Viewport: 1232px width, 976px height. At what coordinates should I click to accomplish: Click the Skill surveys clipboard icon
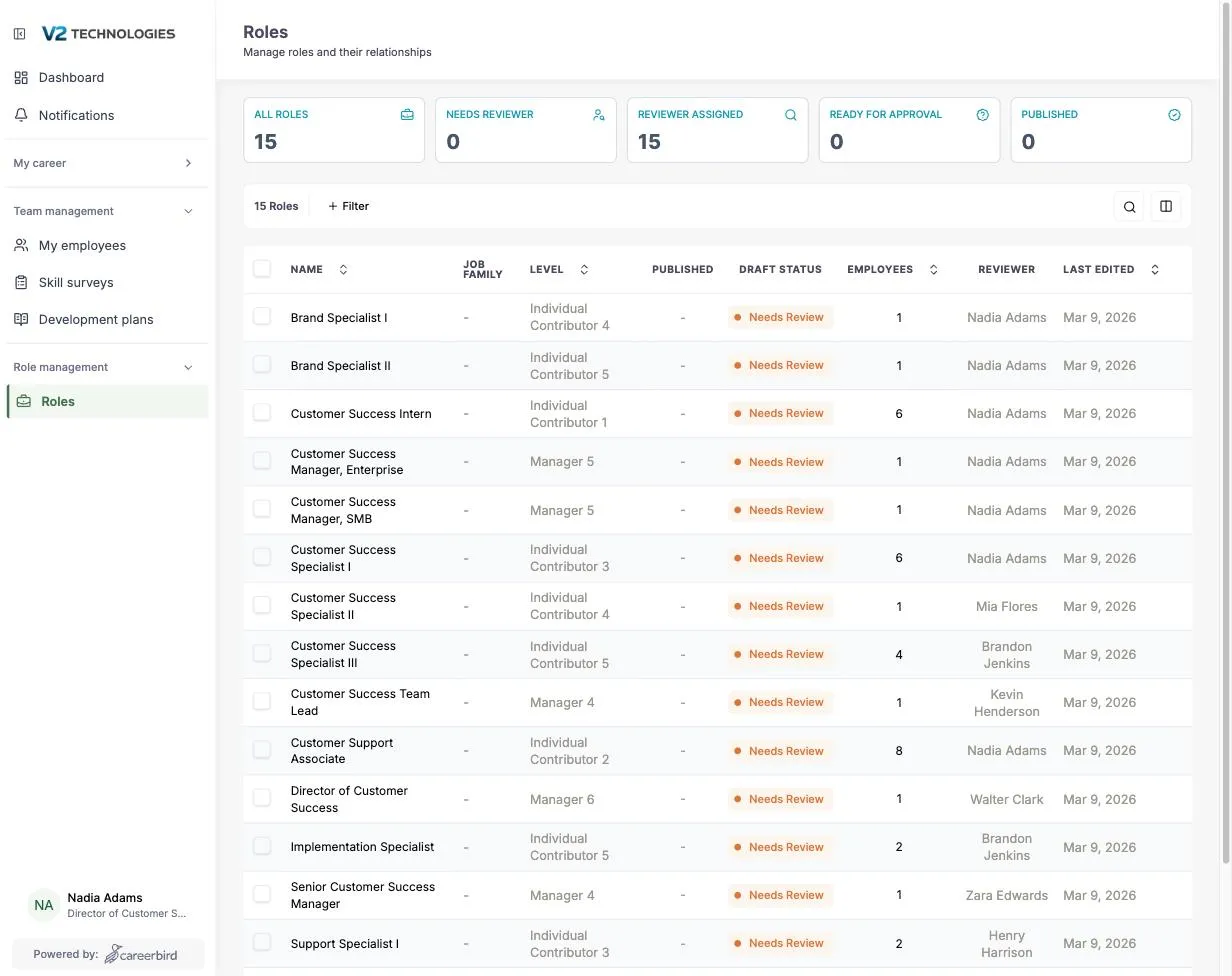tap(21, 282)
